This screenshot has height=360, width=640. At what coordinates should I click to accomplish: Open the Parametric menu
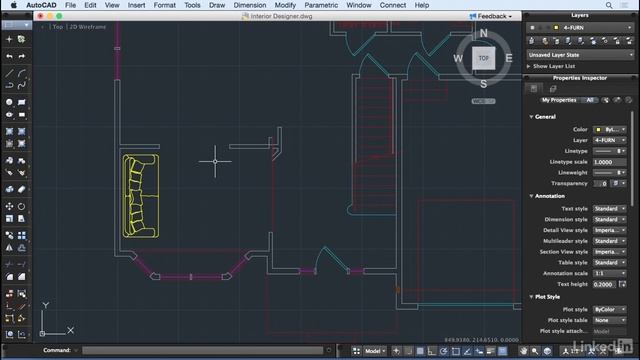[x=321, y=5]
